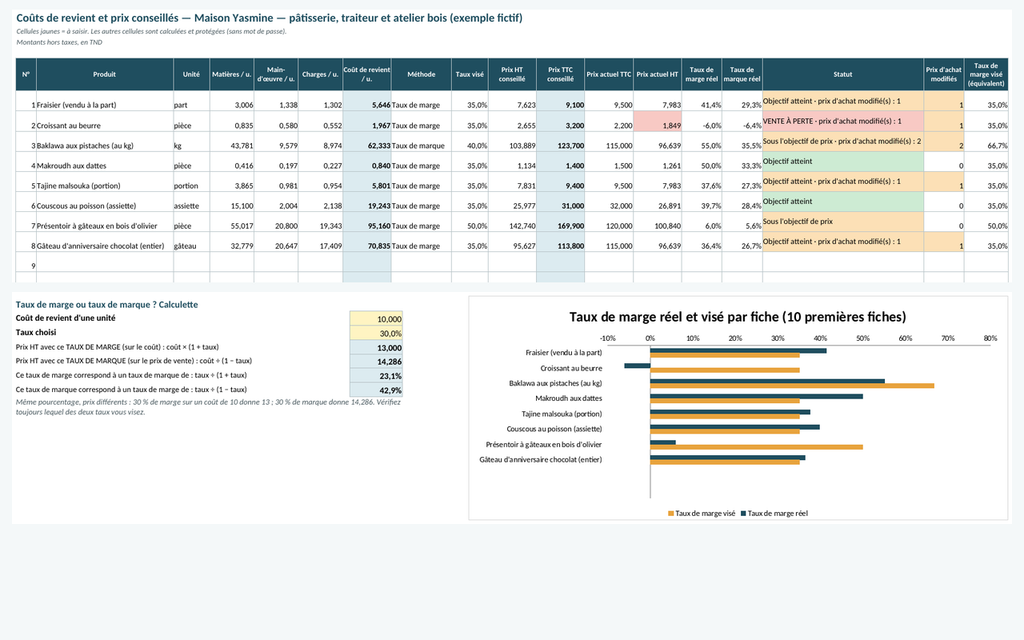This screenshot has width=1024, height=640.
Task: Click the Méthode column header
Action: coord(421,74)
